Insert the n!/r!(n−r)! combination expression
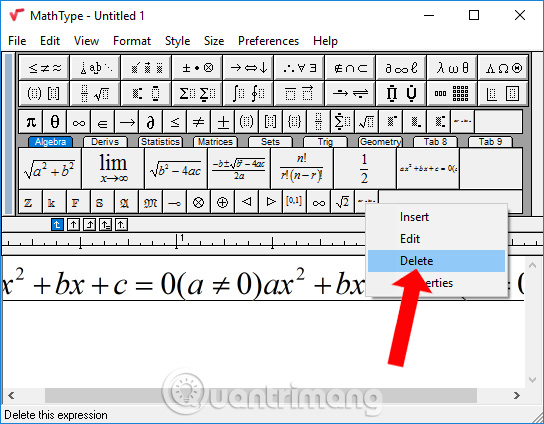 302,169
